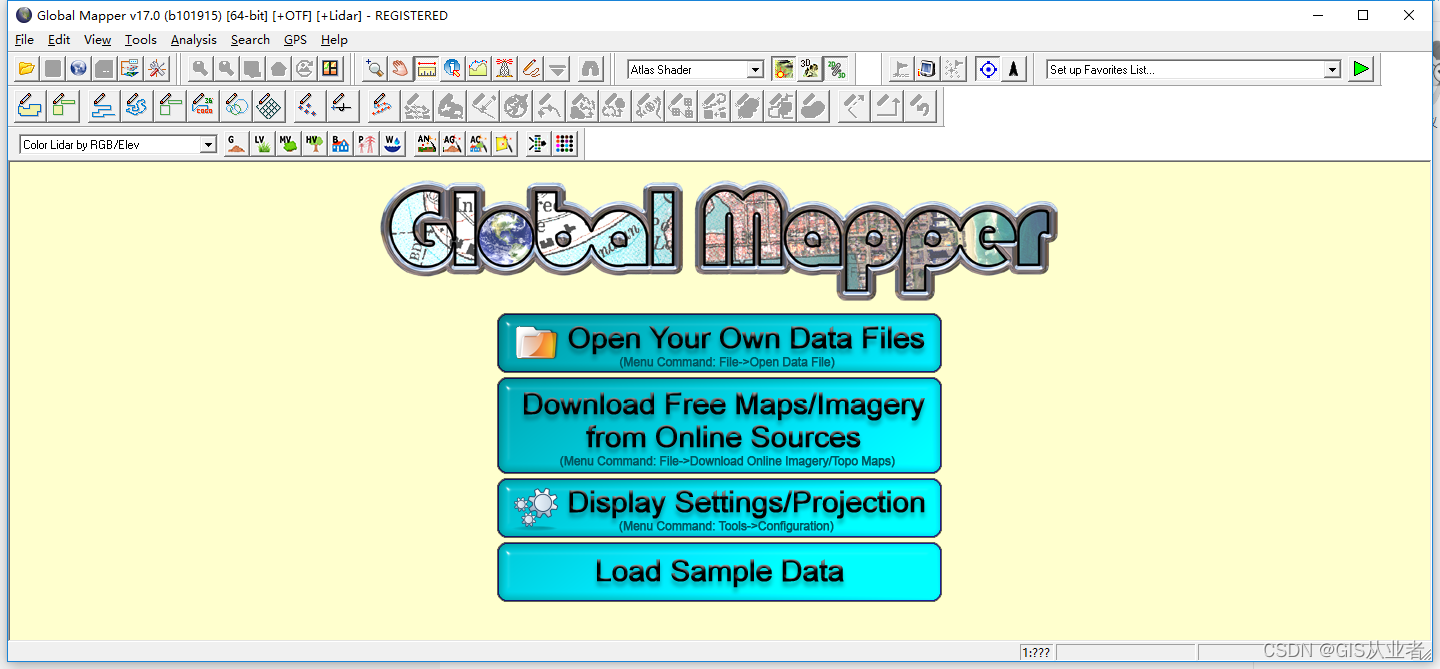Open the GPS menu

pos(296,40)
